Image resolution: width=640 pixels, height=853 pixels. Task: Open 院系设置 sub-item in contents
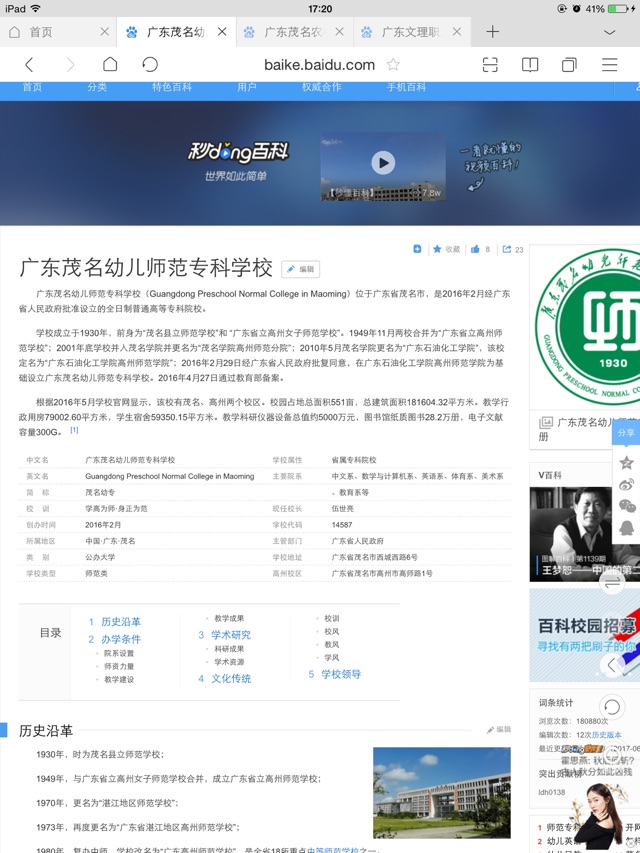pyautogui.click(x=119, y=653)
